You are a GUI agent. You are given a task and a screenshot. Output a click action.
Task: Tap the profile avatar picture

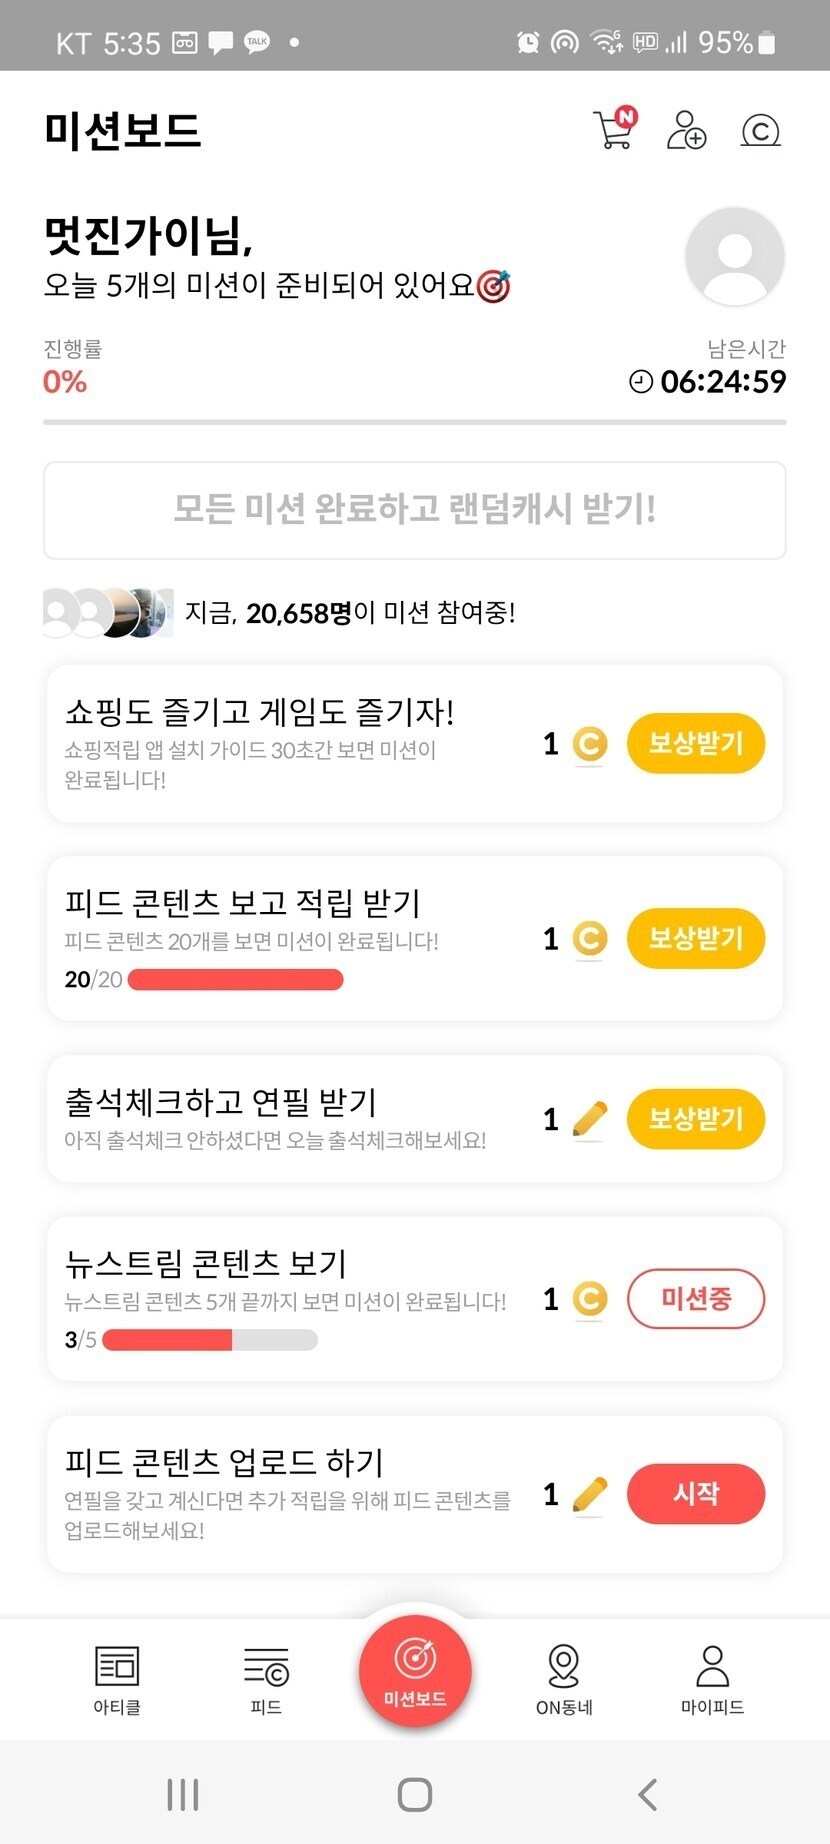[735, 256]
